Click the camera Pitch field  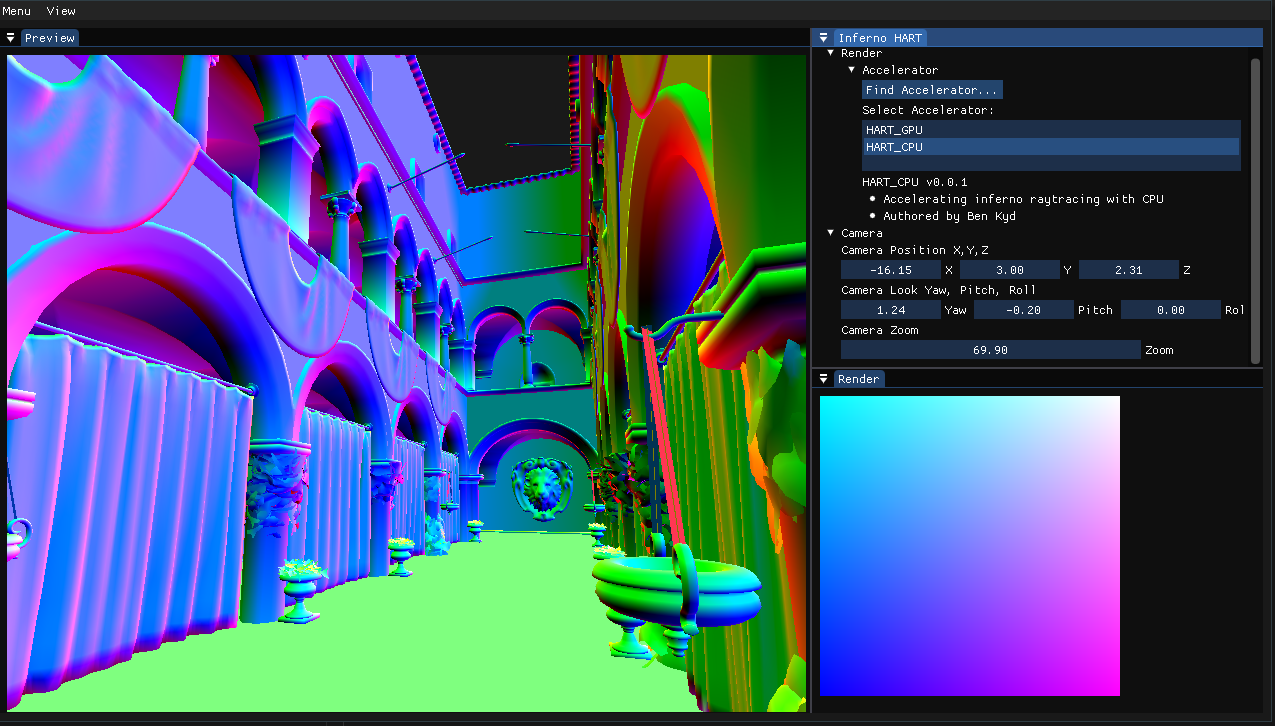(x=1023, y=309)
